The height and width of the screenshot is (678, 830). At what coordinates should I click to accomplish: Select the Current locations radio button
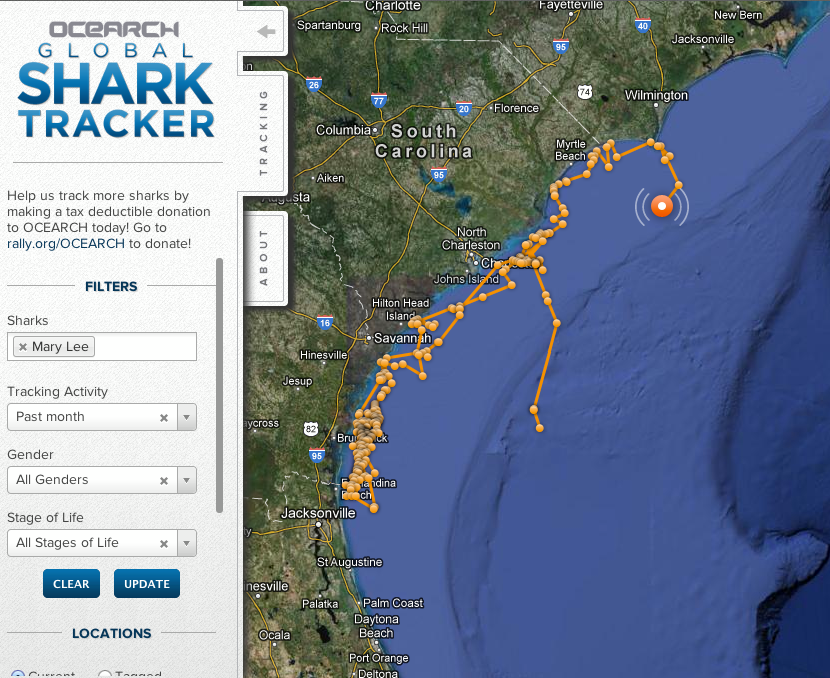click(17, 675)
